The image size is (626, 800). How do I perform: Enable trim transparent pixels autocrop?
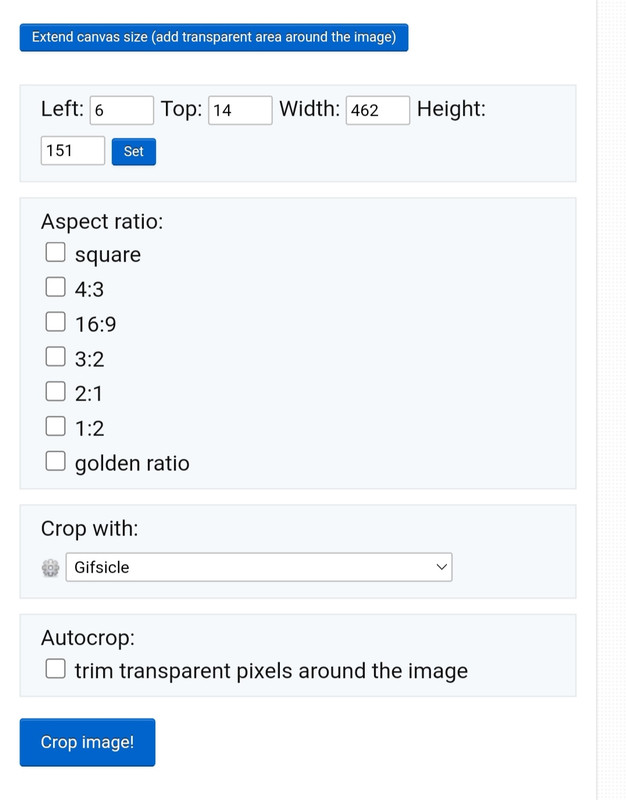pos(56,669)
